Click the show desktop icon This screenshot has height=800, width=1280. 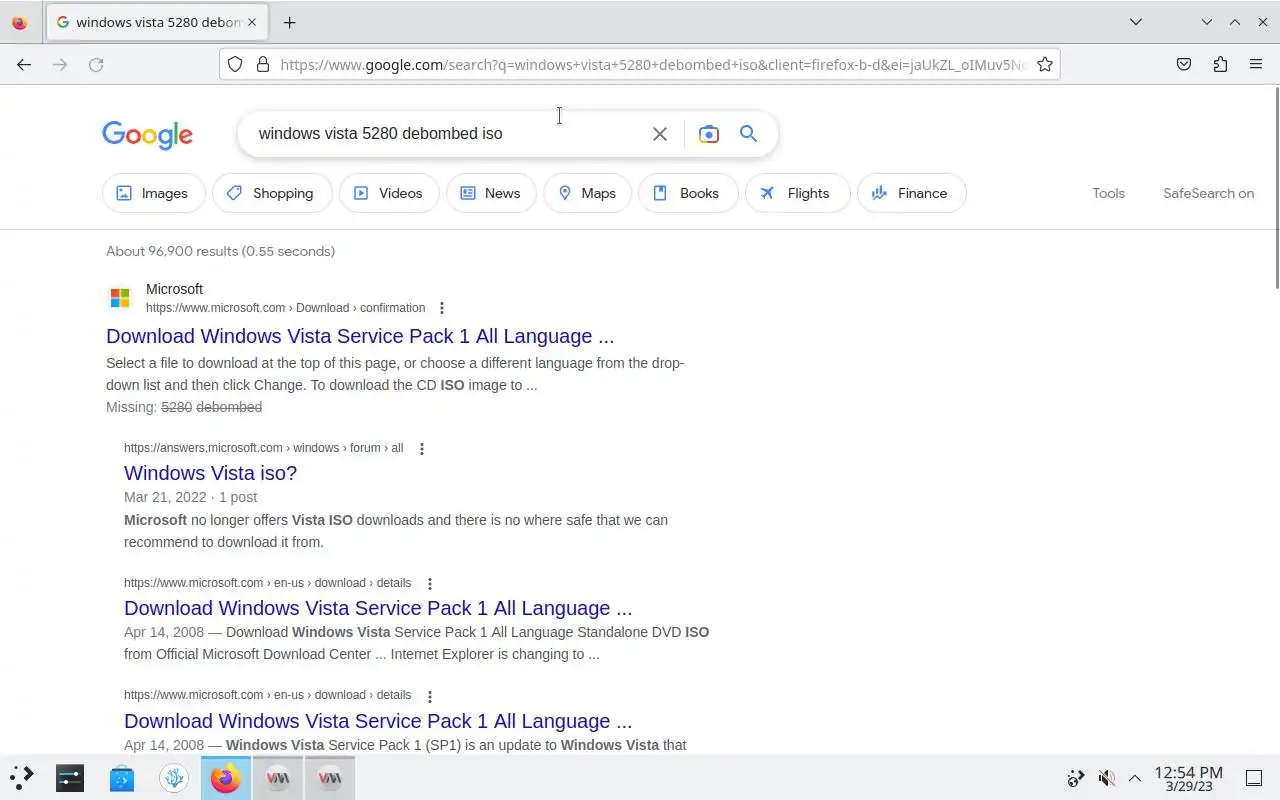1253,778
